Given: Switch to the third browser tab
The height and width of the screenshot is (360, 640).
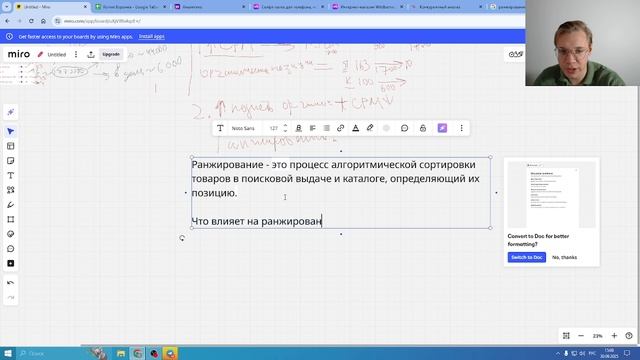Looking at the screenshot, I should pos(209,7).
